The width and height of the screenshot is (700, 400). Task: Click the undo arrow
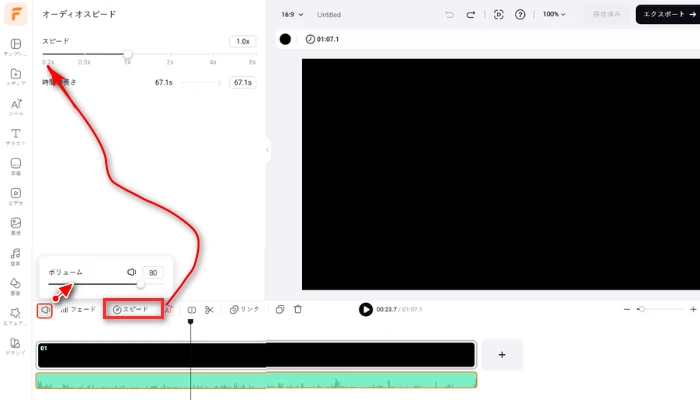pyautogui.click(x=450, y=15)
